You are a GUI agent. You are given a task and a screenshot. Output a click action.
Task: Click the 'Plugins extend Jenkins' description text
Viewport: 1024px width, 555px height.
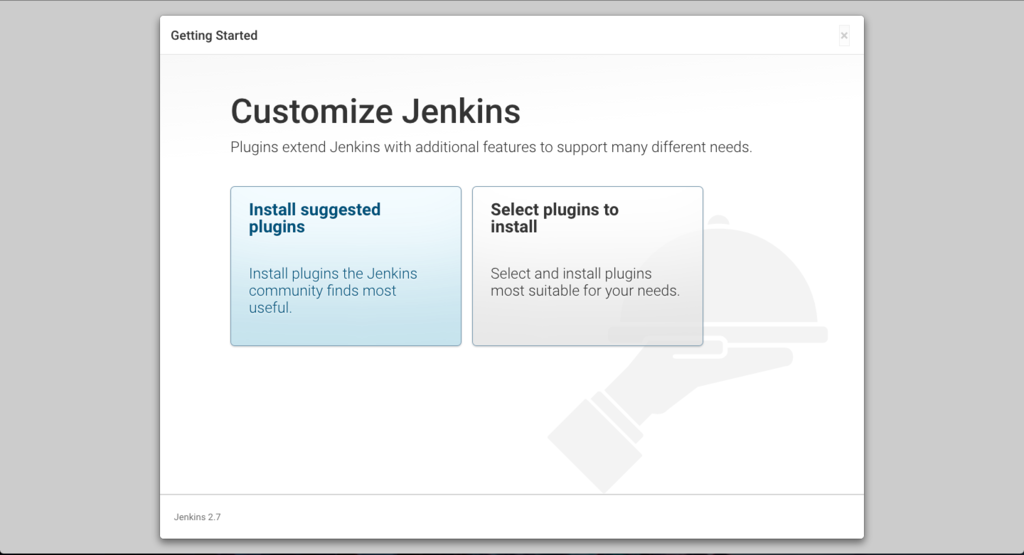(x=491, y=147)
